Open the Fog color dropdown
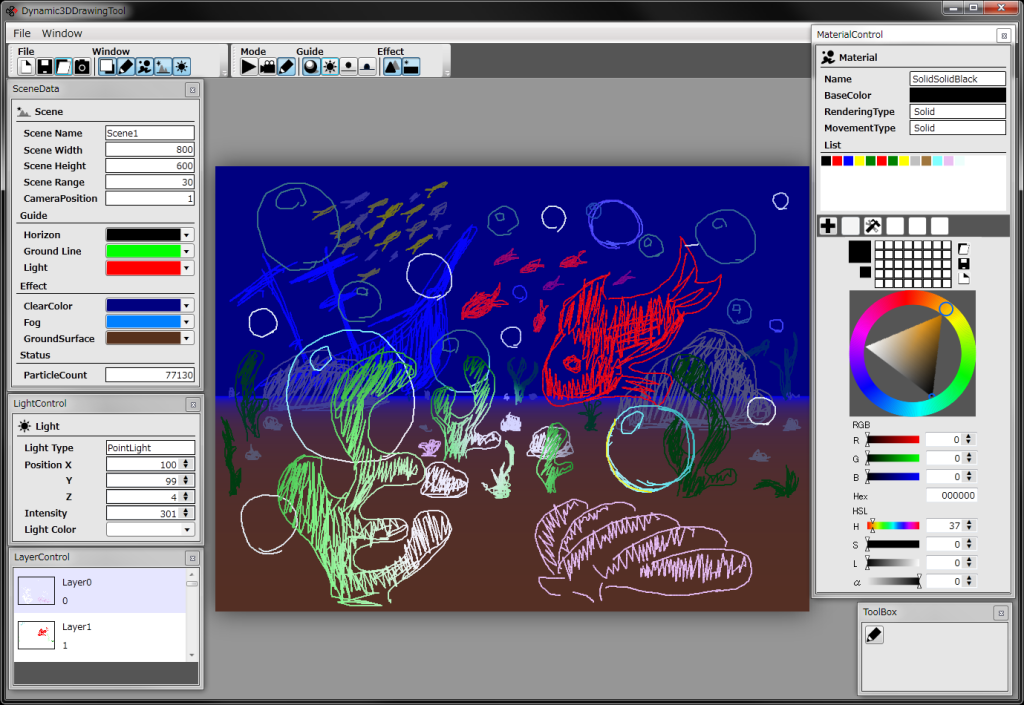The image size is (1024, 705). coord(187,322)
